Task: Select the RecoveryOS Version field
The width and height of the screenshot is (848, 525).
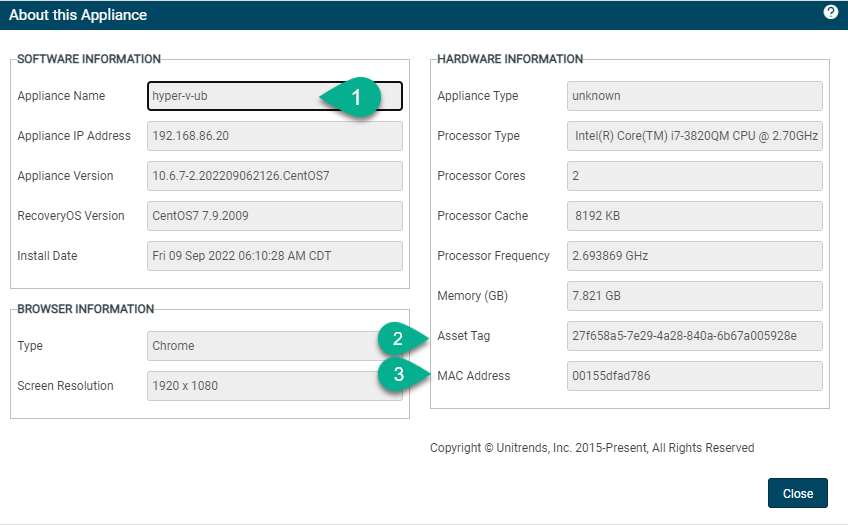Action: tap(275, 216)
